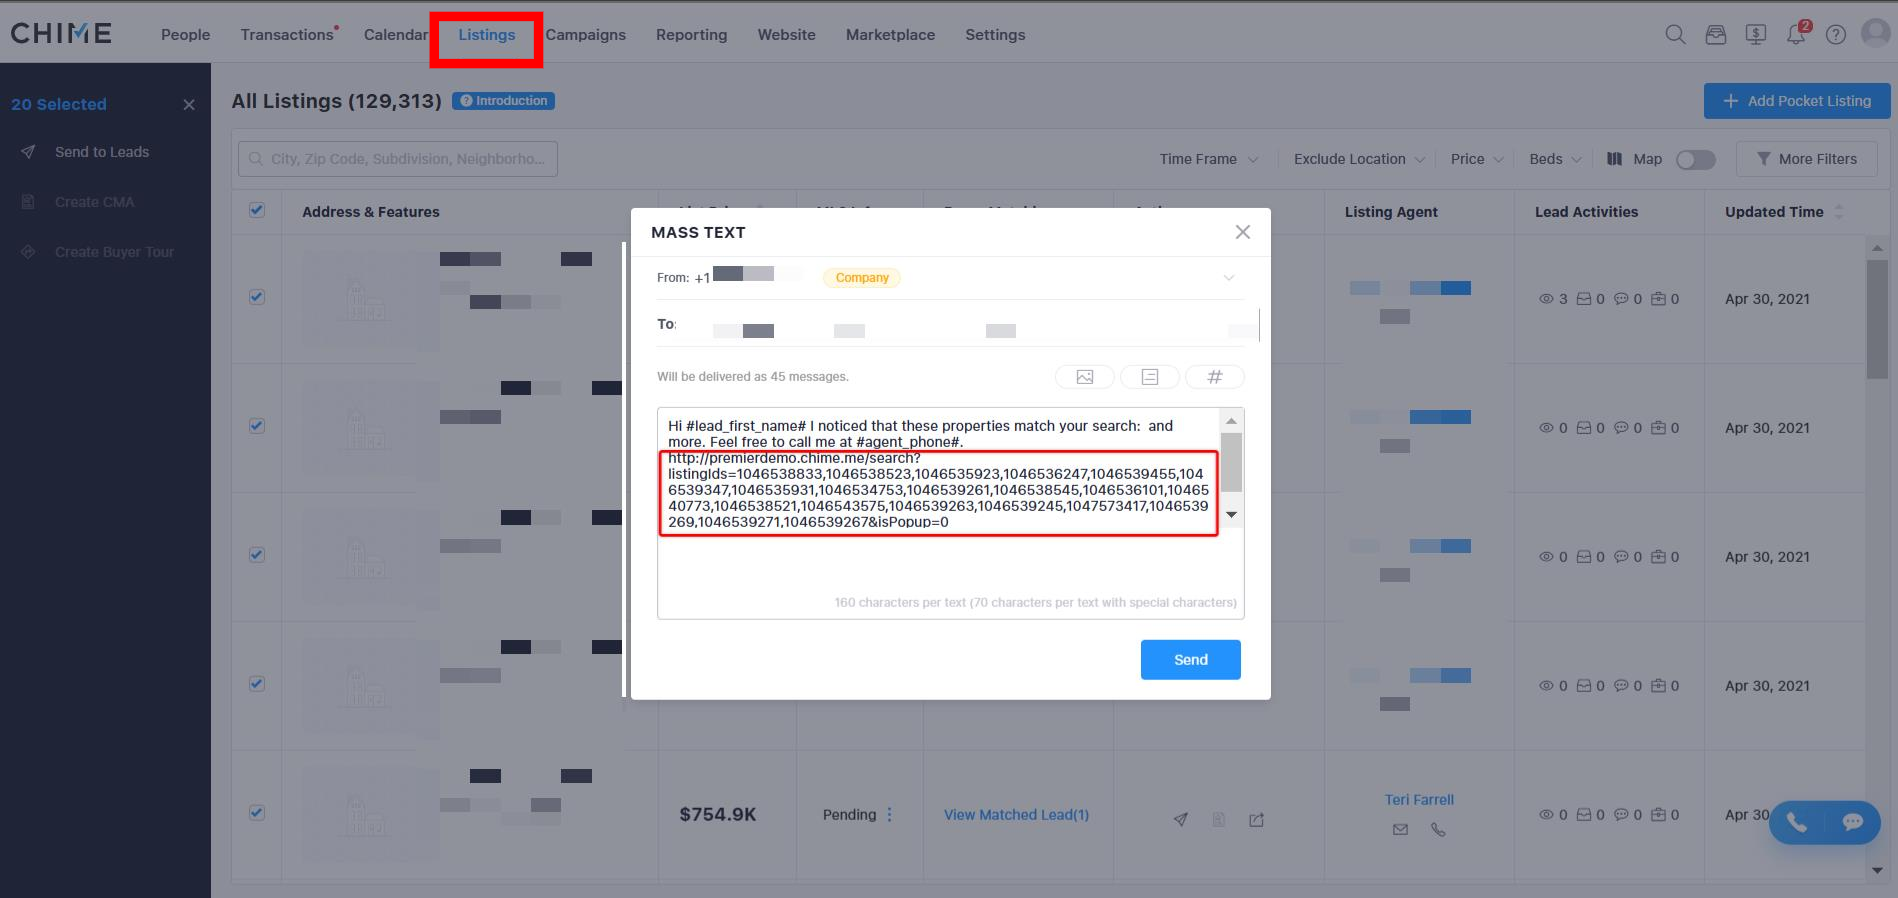Toggle the select-all listings checkbox
1898x898 pixels.
point(257,210)
